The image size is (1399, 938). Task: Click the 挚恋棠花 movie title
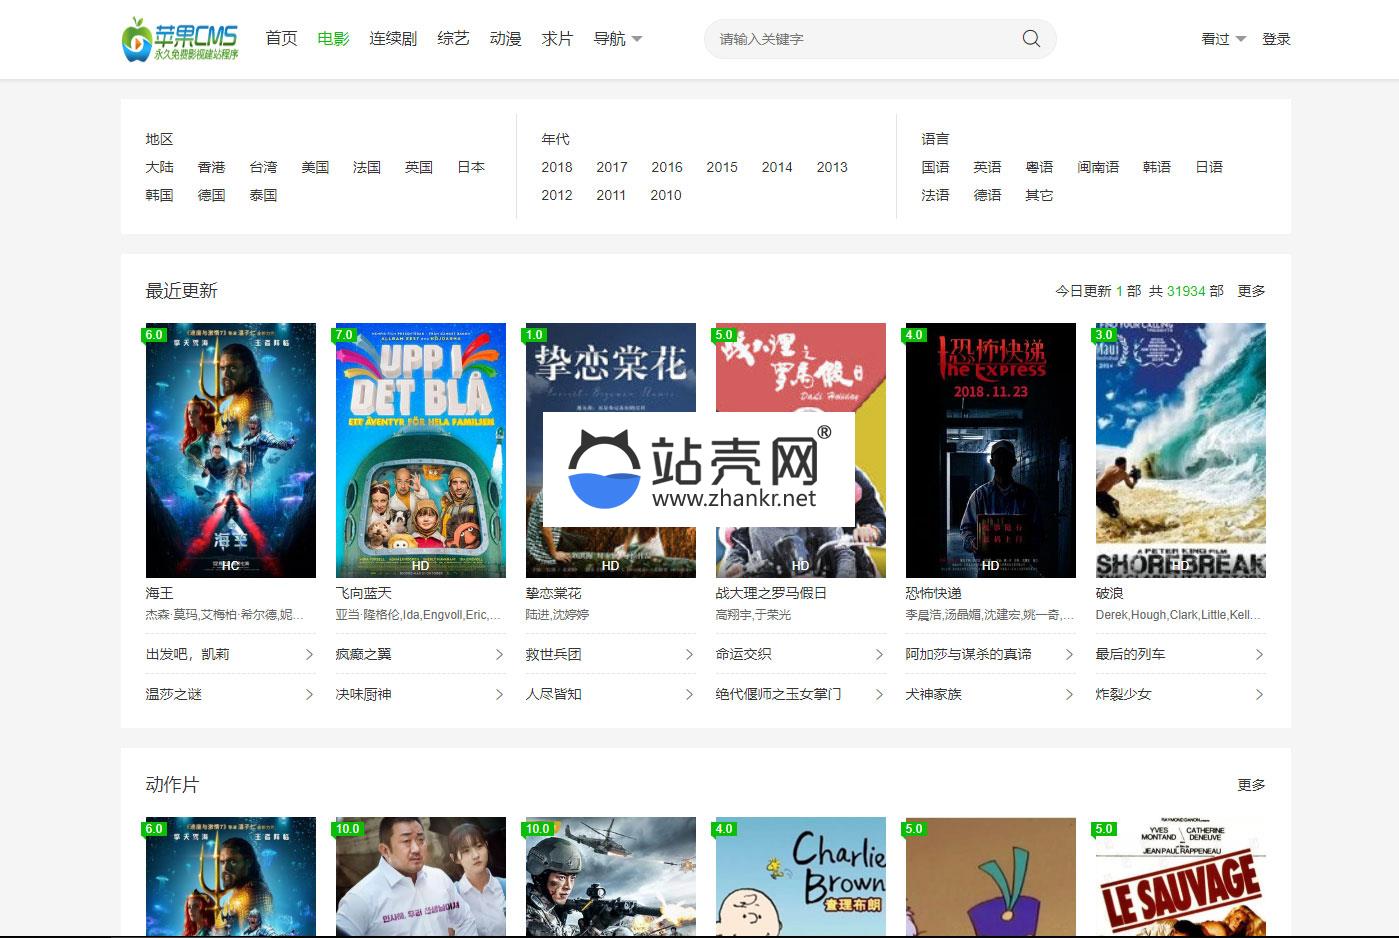click(x=553, y=593)
